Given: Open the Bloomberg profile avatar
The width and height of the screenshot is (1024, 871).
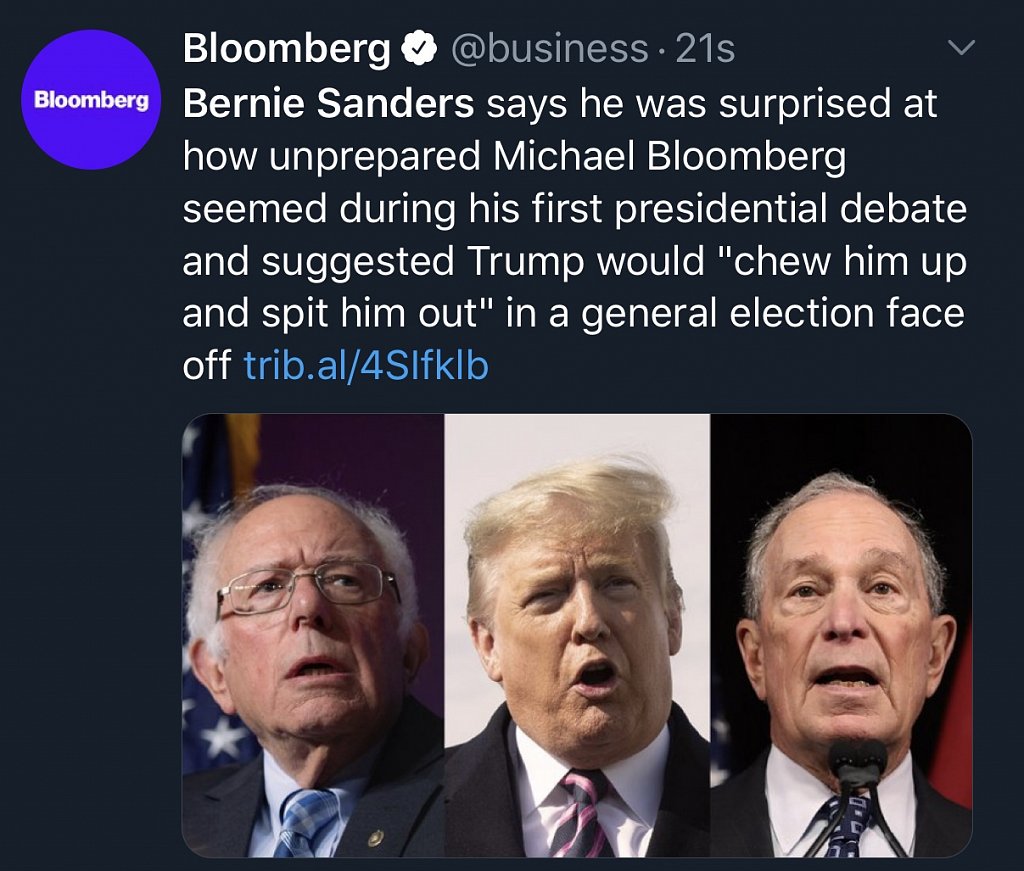Looking at the screenshot, I should point(91,99).
